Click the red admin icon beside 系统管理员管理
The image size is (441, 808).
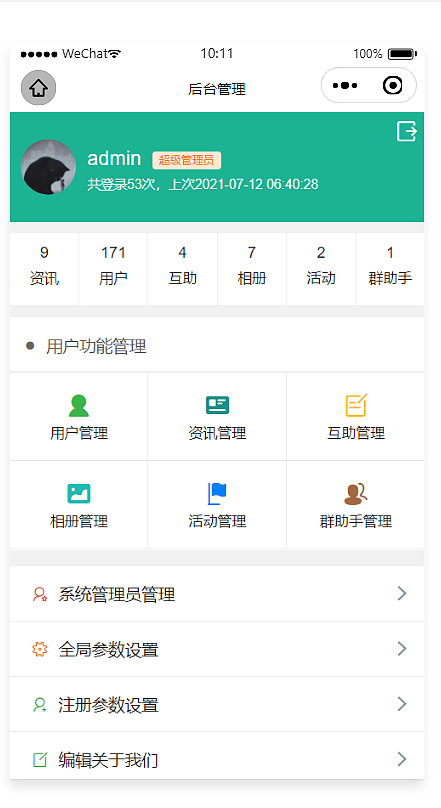point(40,594)
